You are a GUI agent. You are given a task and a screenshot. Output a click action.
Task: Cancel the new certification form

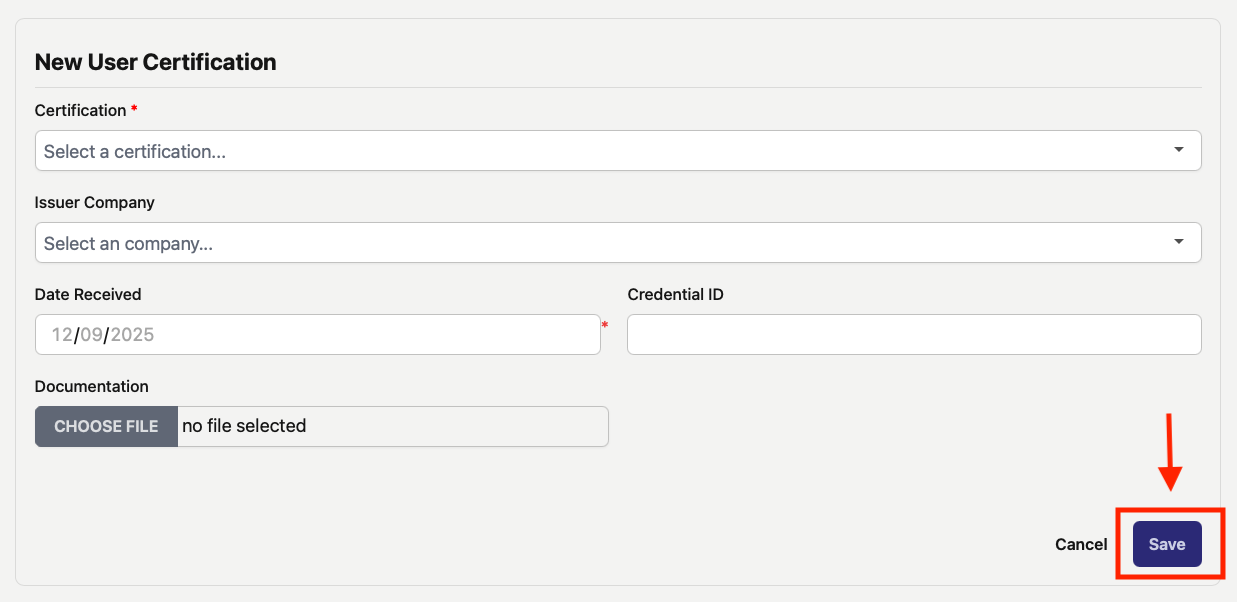click(1081, 544)
